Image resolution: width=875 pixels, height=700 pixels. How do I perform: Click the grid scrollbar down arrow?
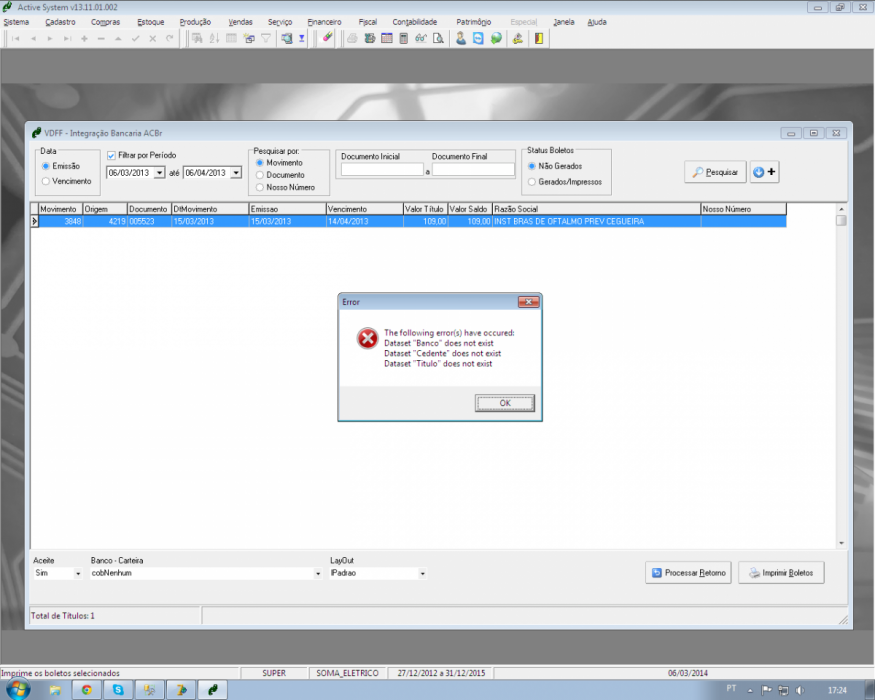pos(841,543)
